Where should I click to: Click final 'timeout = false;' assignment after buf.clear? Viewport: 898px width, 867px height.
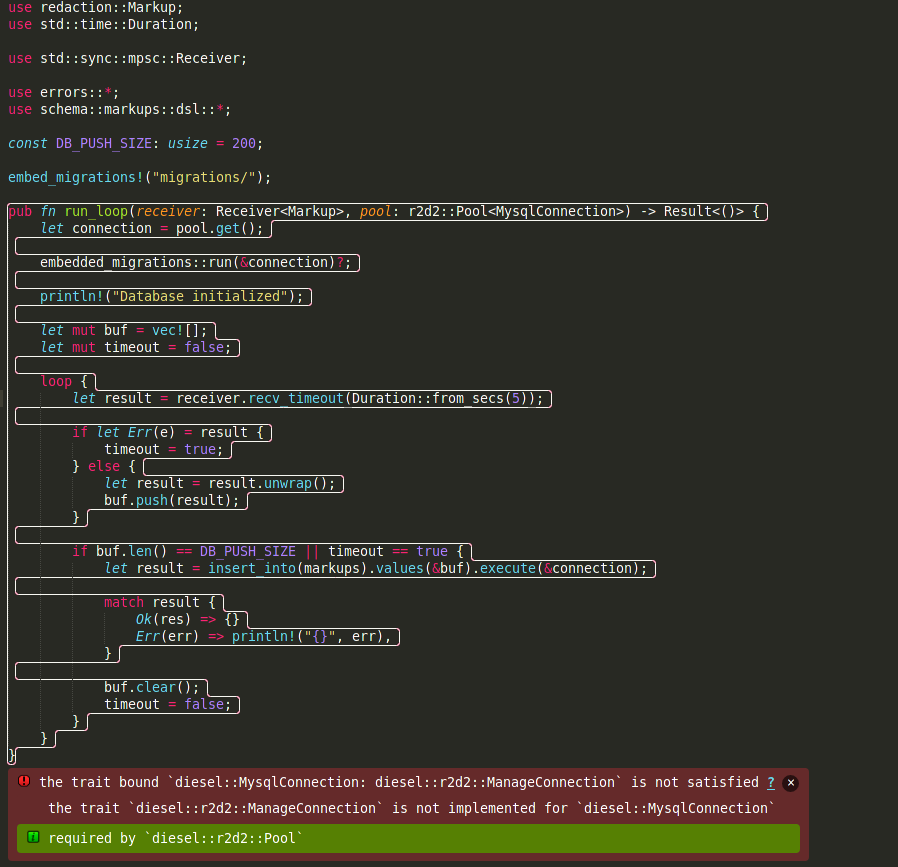pos(168,704)
